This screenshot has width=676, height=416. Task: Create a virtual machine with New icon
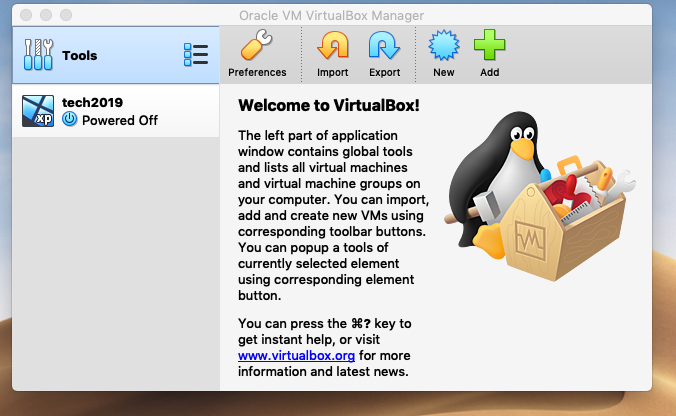444,45
